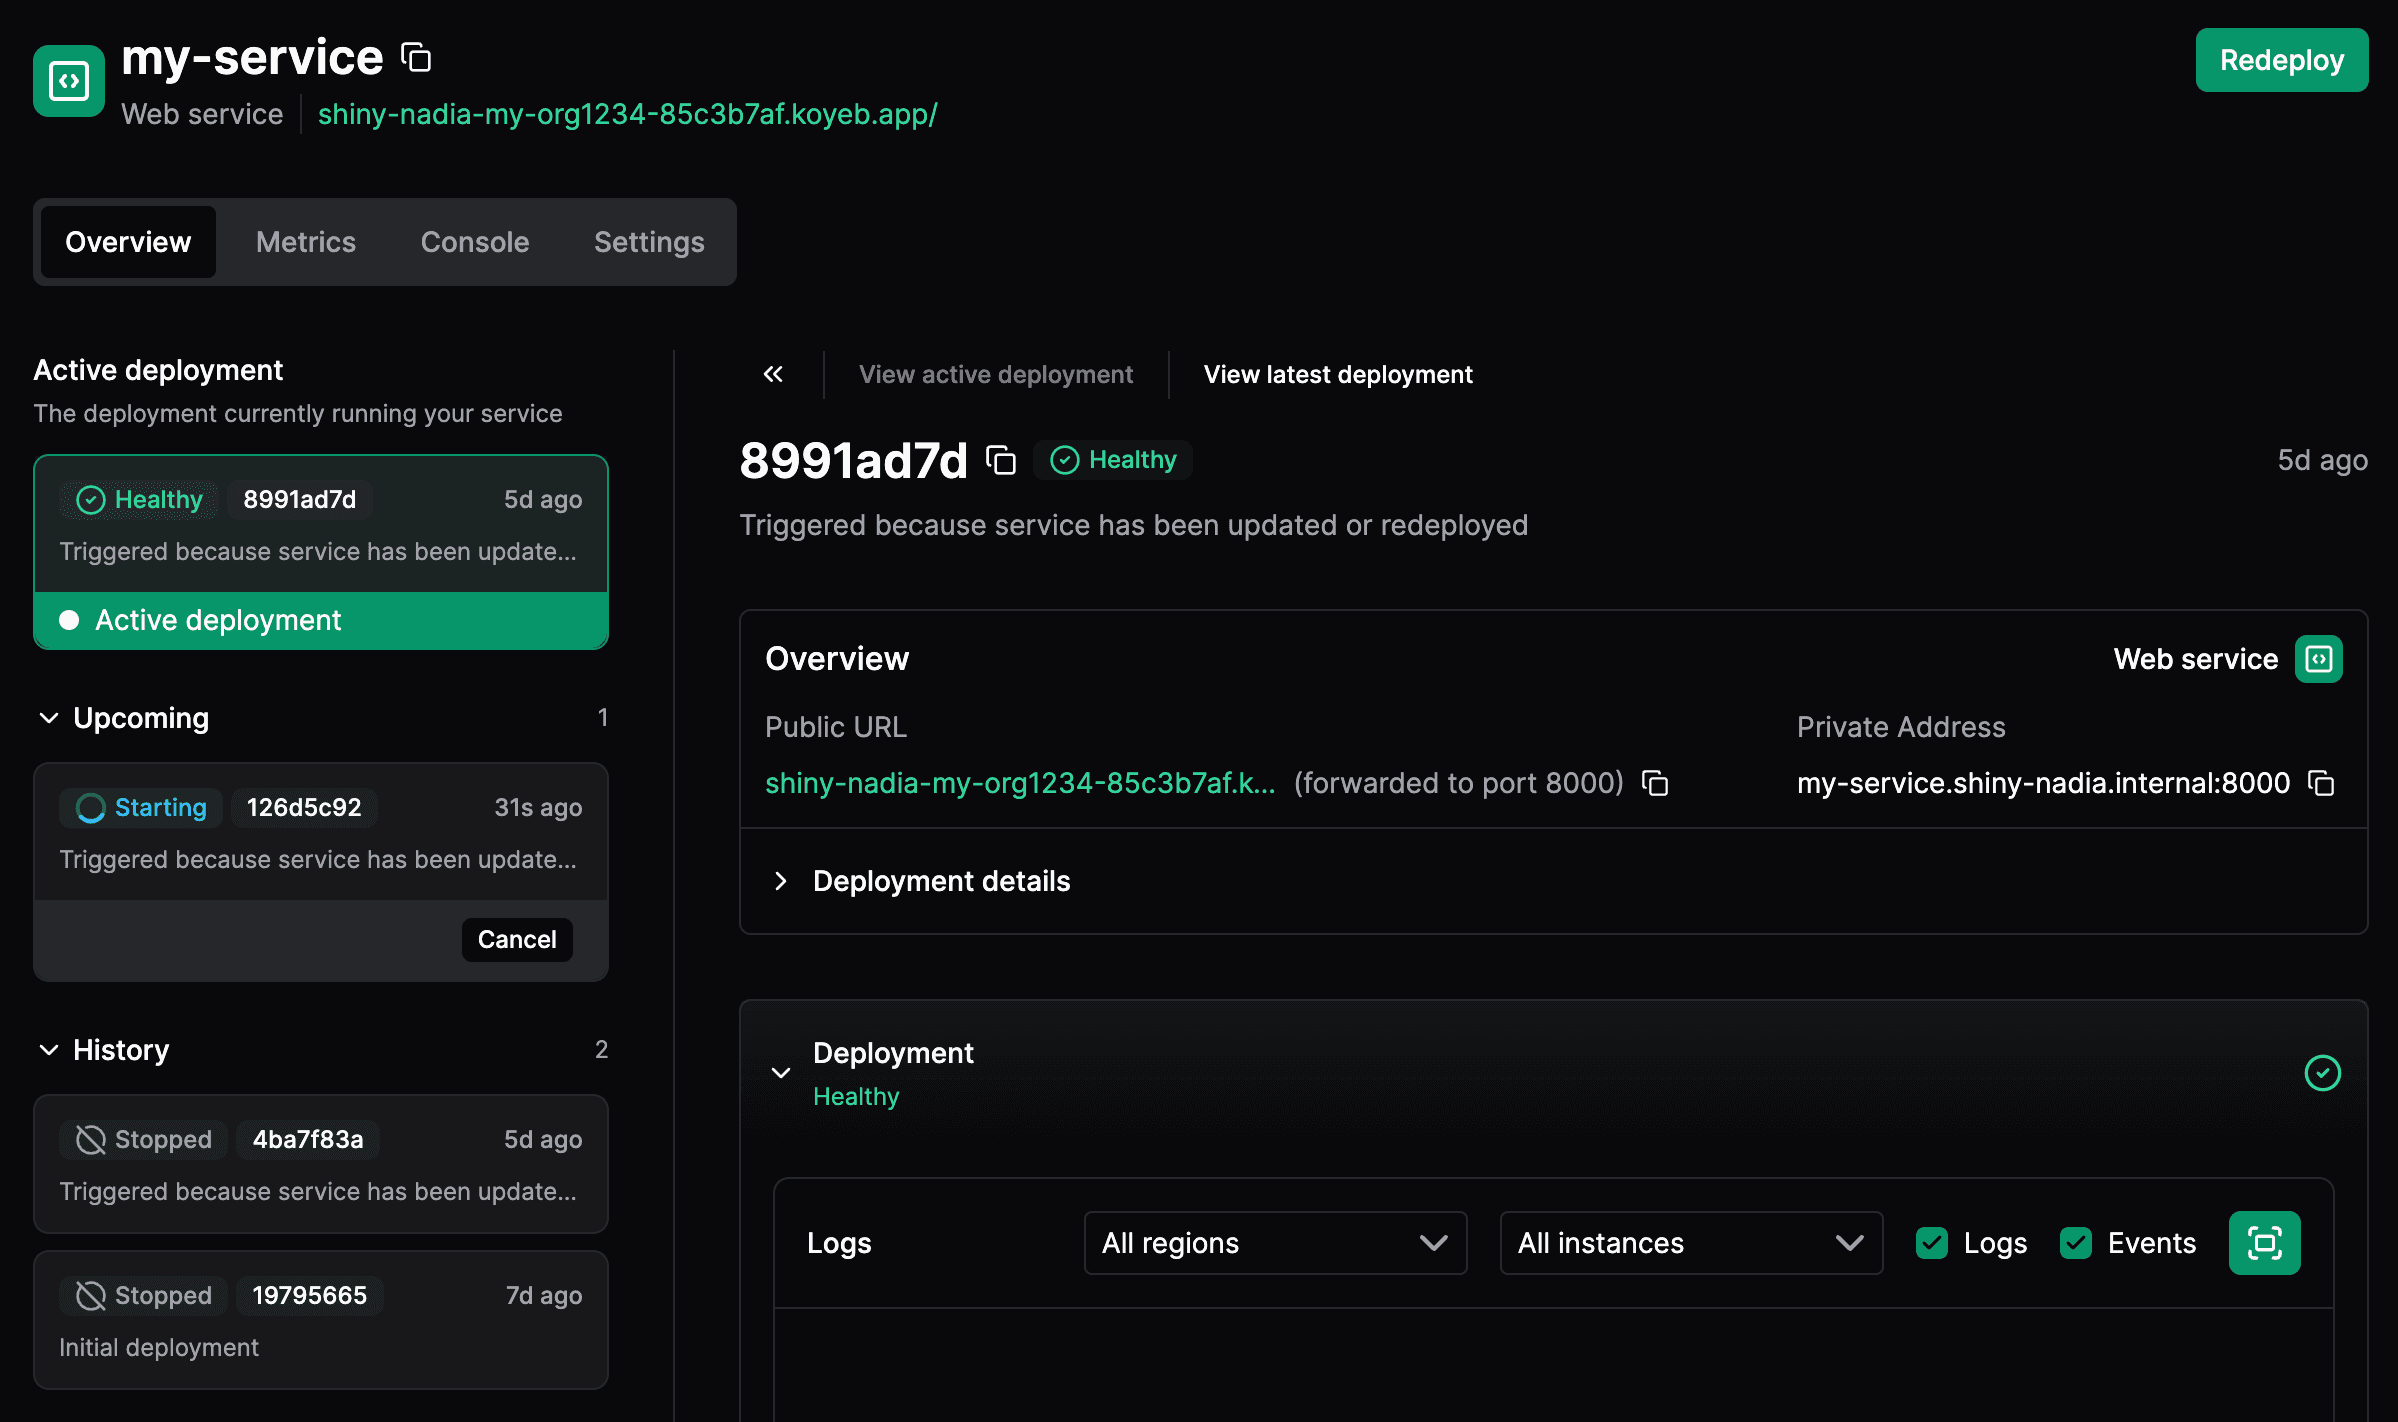
Task: Click the green my-service app icon
Action: click(x=69, y=81)
